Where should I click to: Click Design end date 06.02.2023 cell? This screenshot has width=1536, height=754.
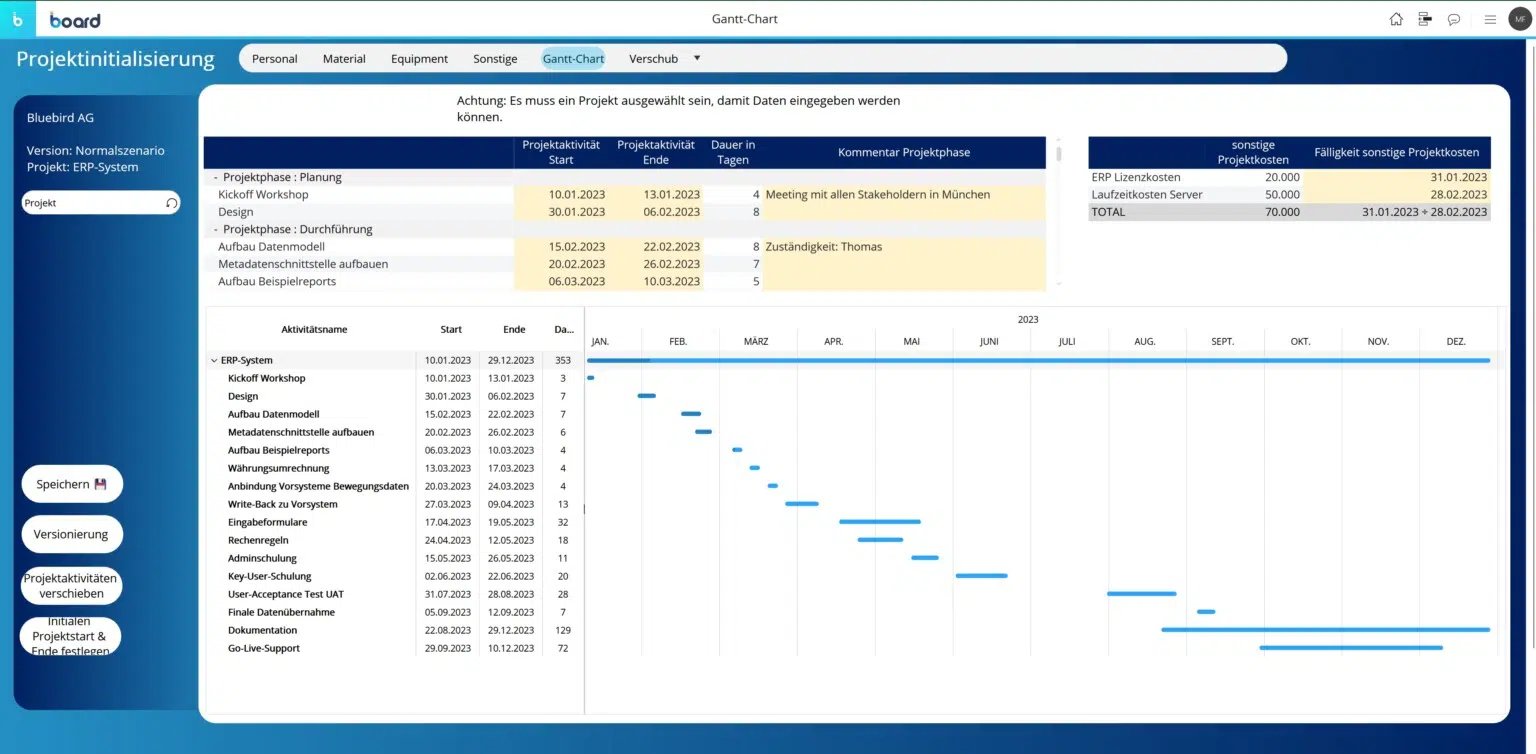click(x=657, y=212)
